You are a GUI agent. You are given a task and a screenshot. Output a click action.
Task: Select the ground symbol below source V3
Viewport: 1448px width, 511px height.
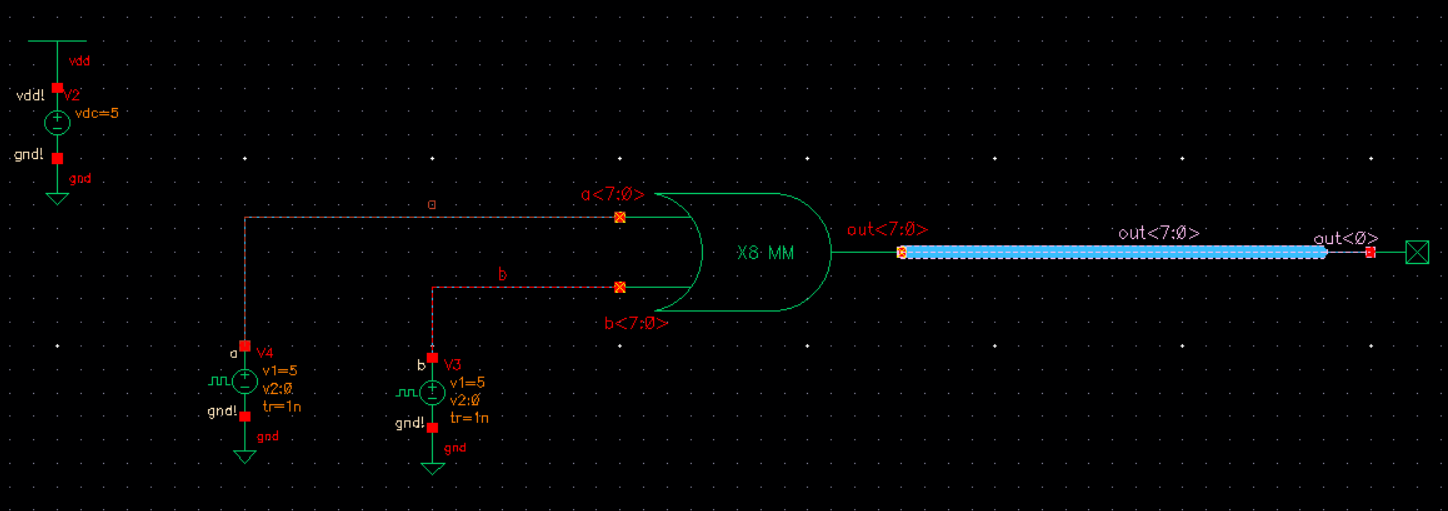click(432, 468)
